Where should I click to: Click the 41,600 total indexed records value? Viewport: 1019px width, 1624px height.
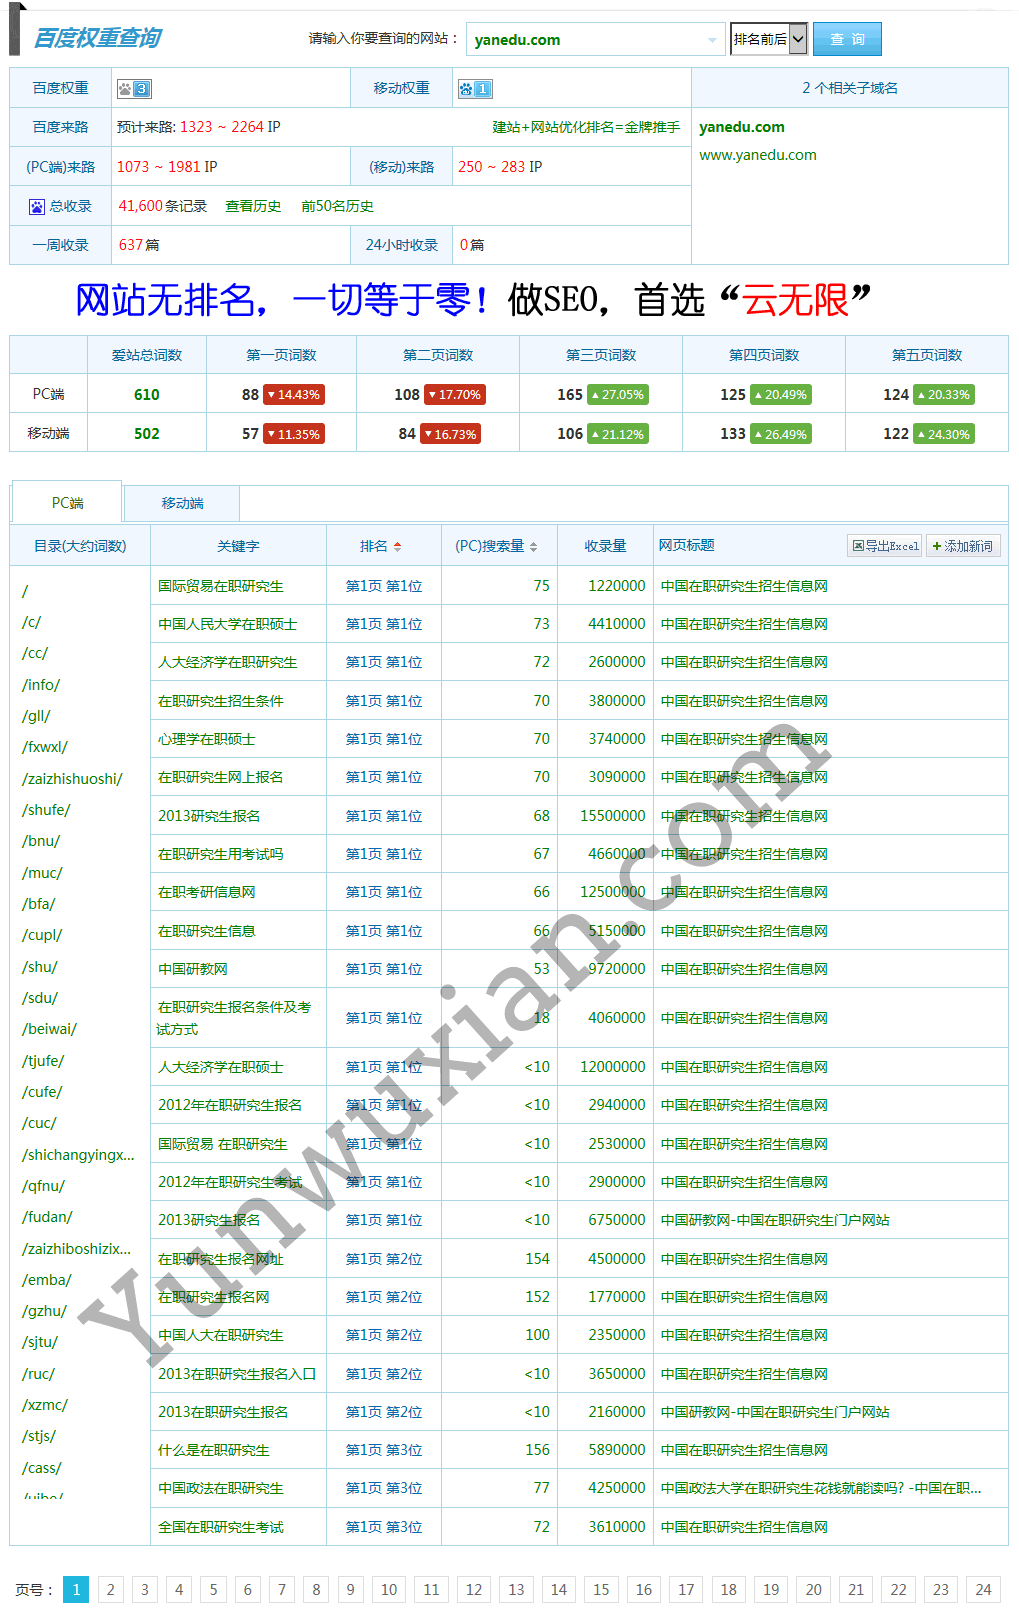click(x=141, y=206)
